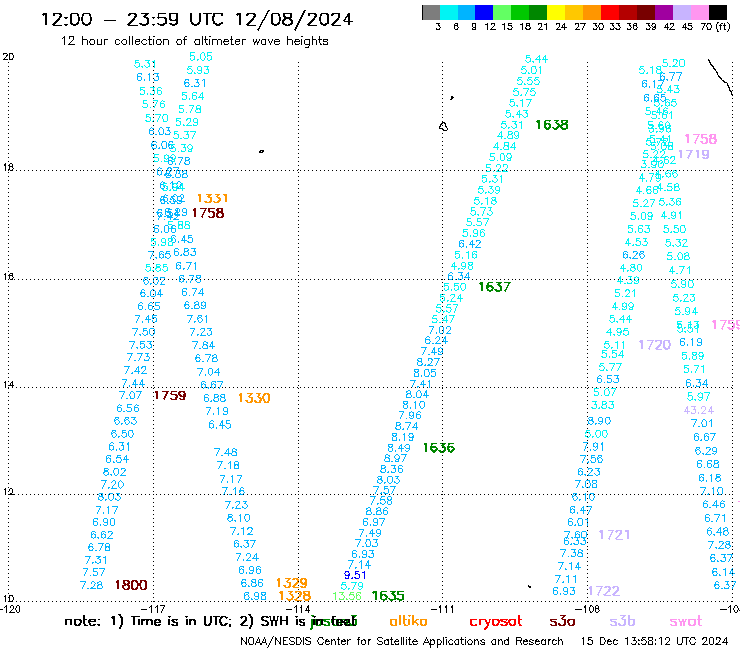Viewport: 740px width, 650px height.
Task: Click the wave height value 8.02
Action: 115,472
